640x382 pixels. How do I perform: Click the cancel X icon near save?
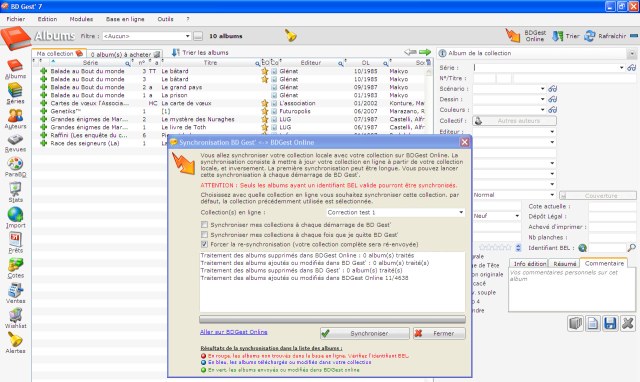pos(627,324)
